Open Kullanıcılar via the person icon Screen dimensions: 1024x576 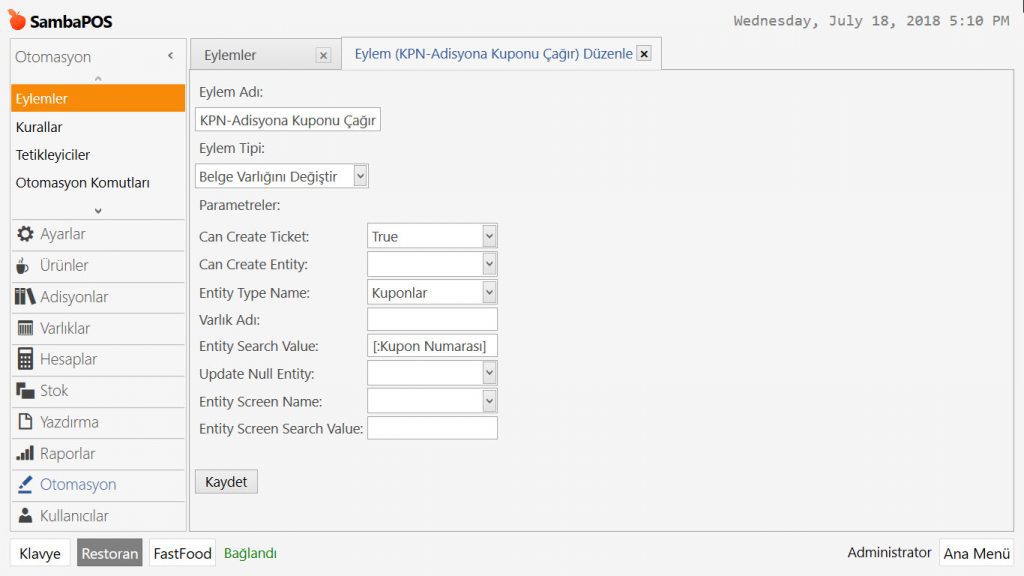(x=26, y=516)
